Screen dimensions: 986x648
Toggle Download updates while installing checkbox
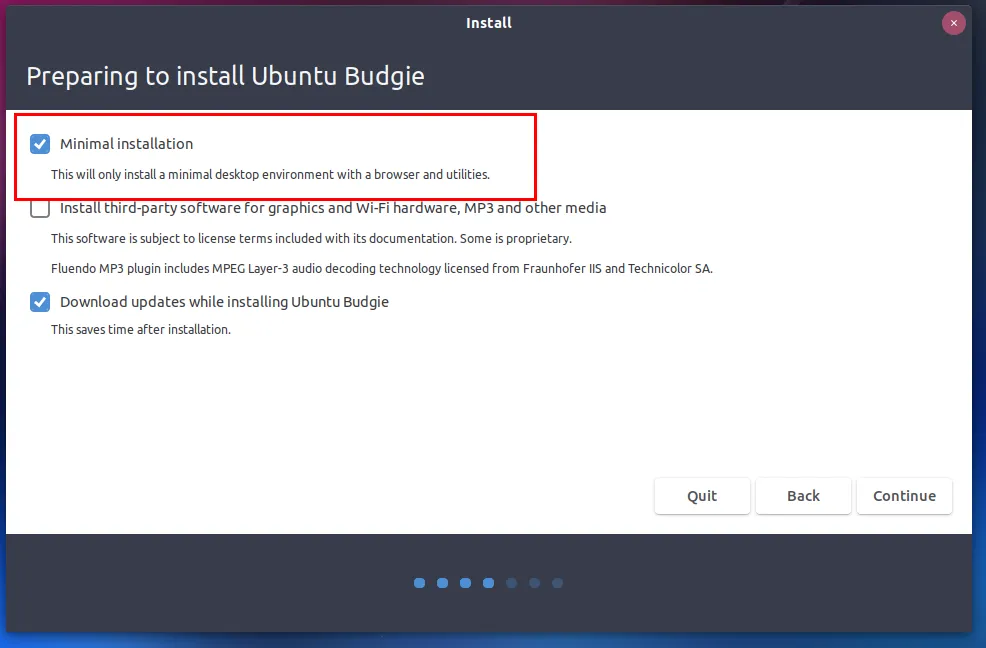40,302
